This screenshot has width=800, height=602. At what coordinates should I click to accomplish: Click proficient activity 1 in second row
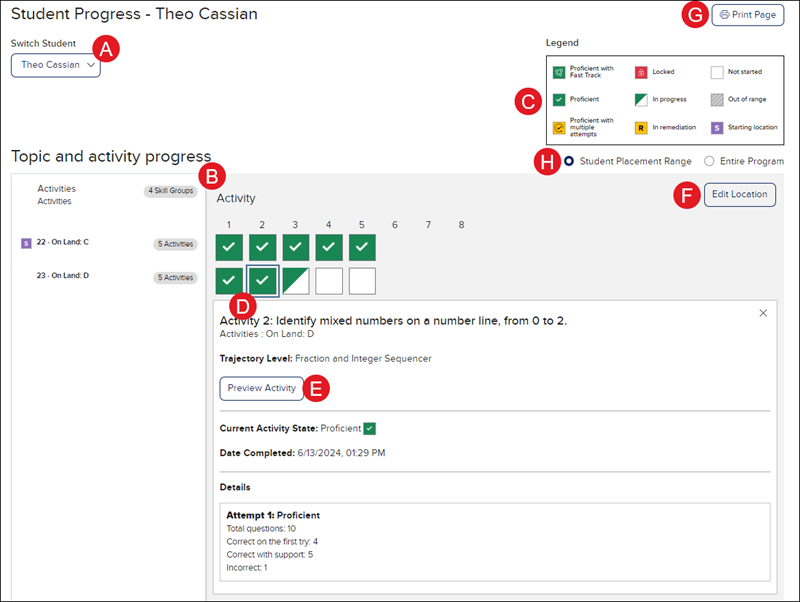pos(229,281)
